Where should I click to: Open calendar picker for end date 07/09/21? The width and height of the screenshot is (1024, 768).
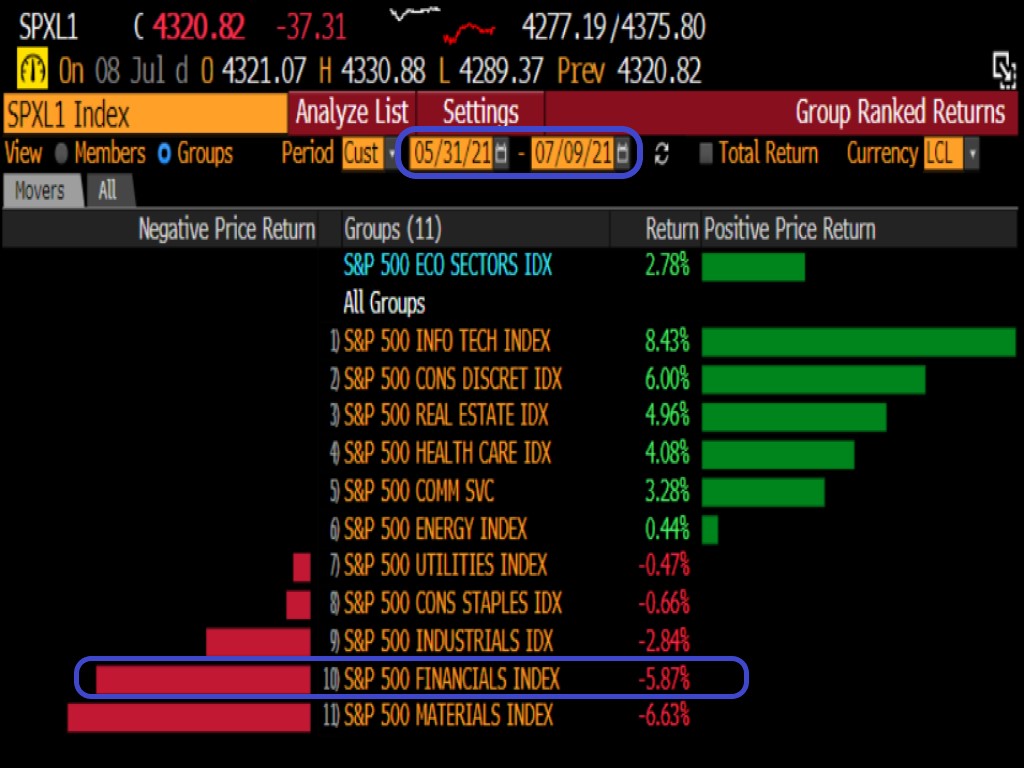(622, 153)
